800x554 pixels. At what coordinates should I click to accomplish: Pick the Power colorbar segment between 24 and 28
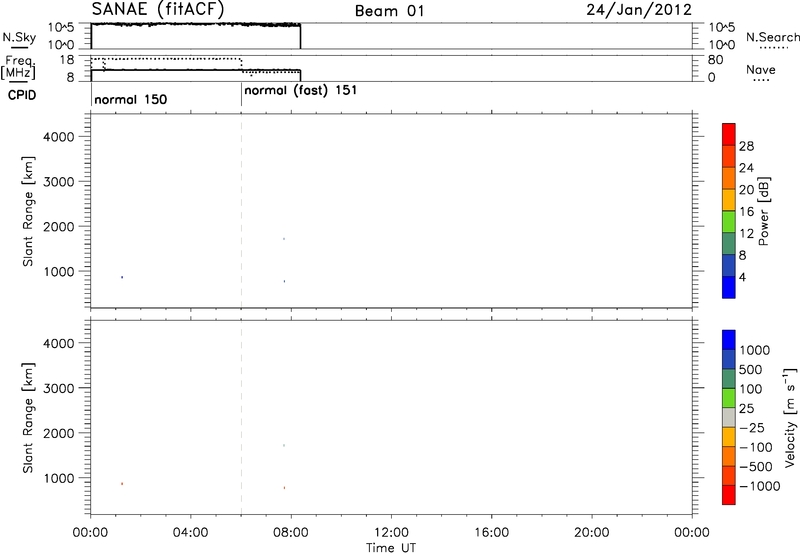(x=729, y=156)
